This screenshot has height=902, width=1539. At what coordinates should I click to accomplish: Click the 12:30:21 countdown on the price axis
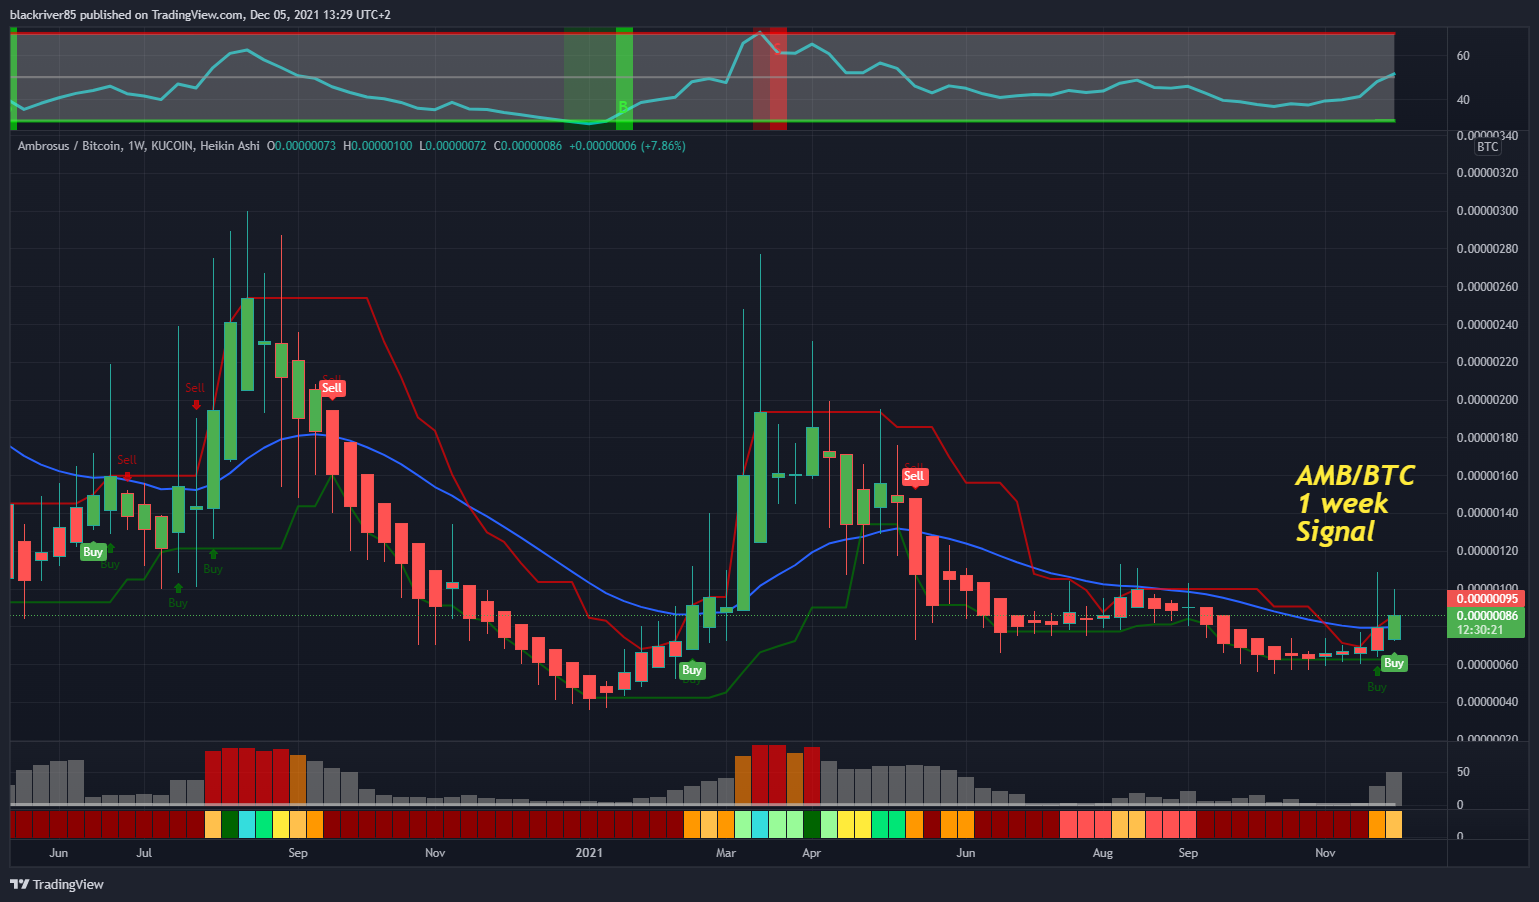[x=1480, y=630]
